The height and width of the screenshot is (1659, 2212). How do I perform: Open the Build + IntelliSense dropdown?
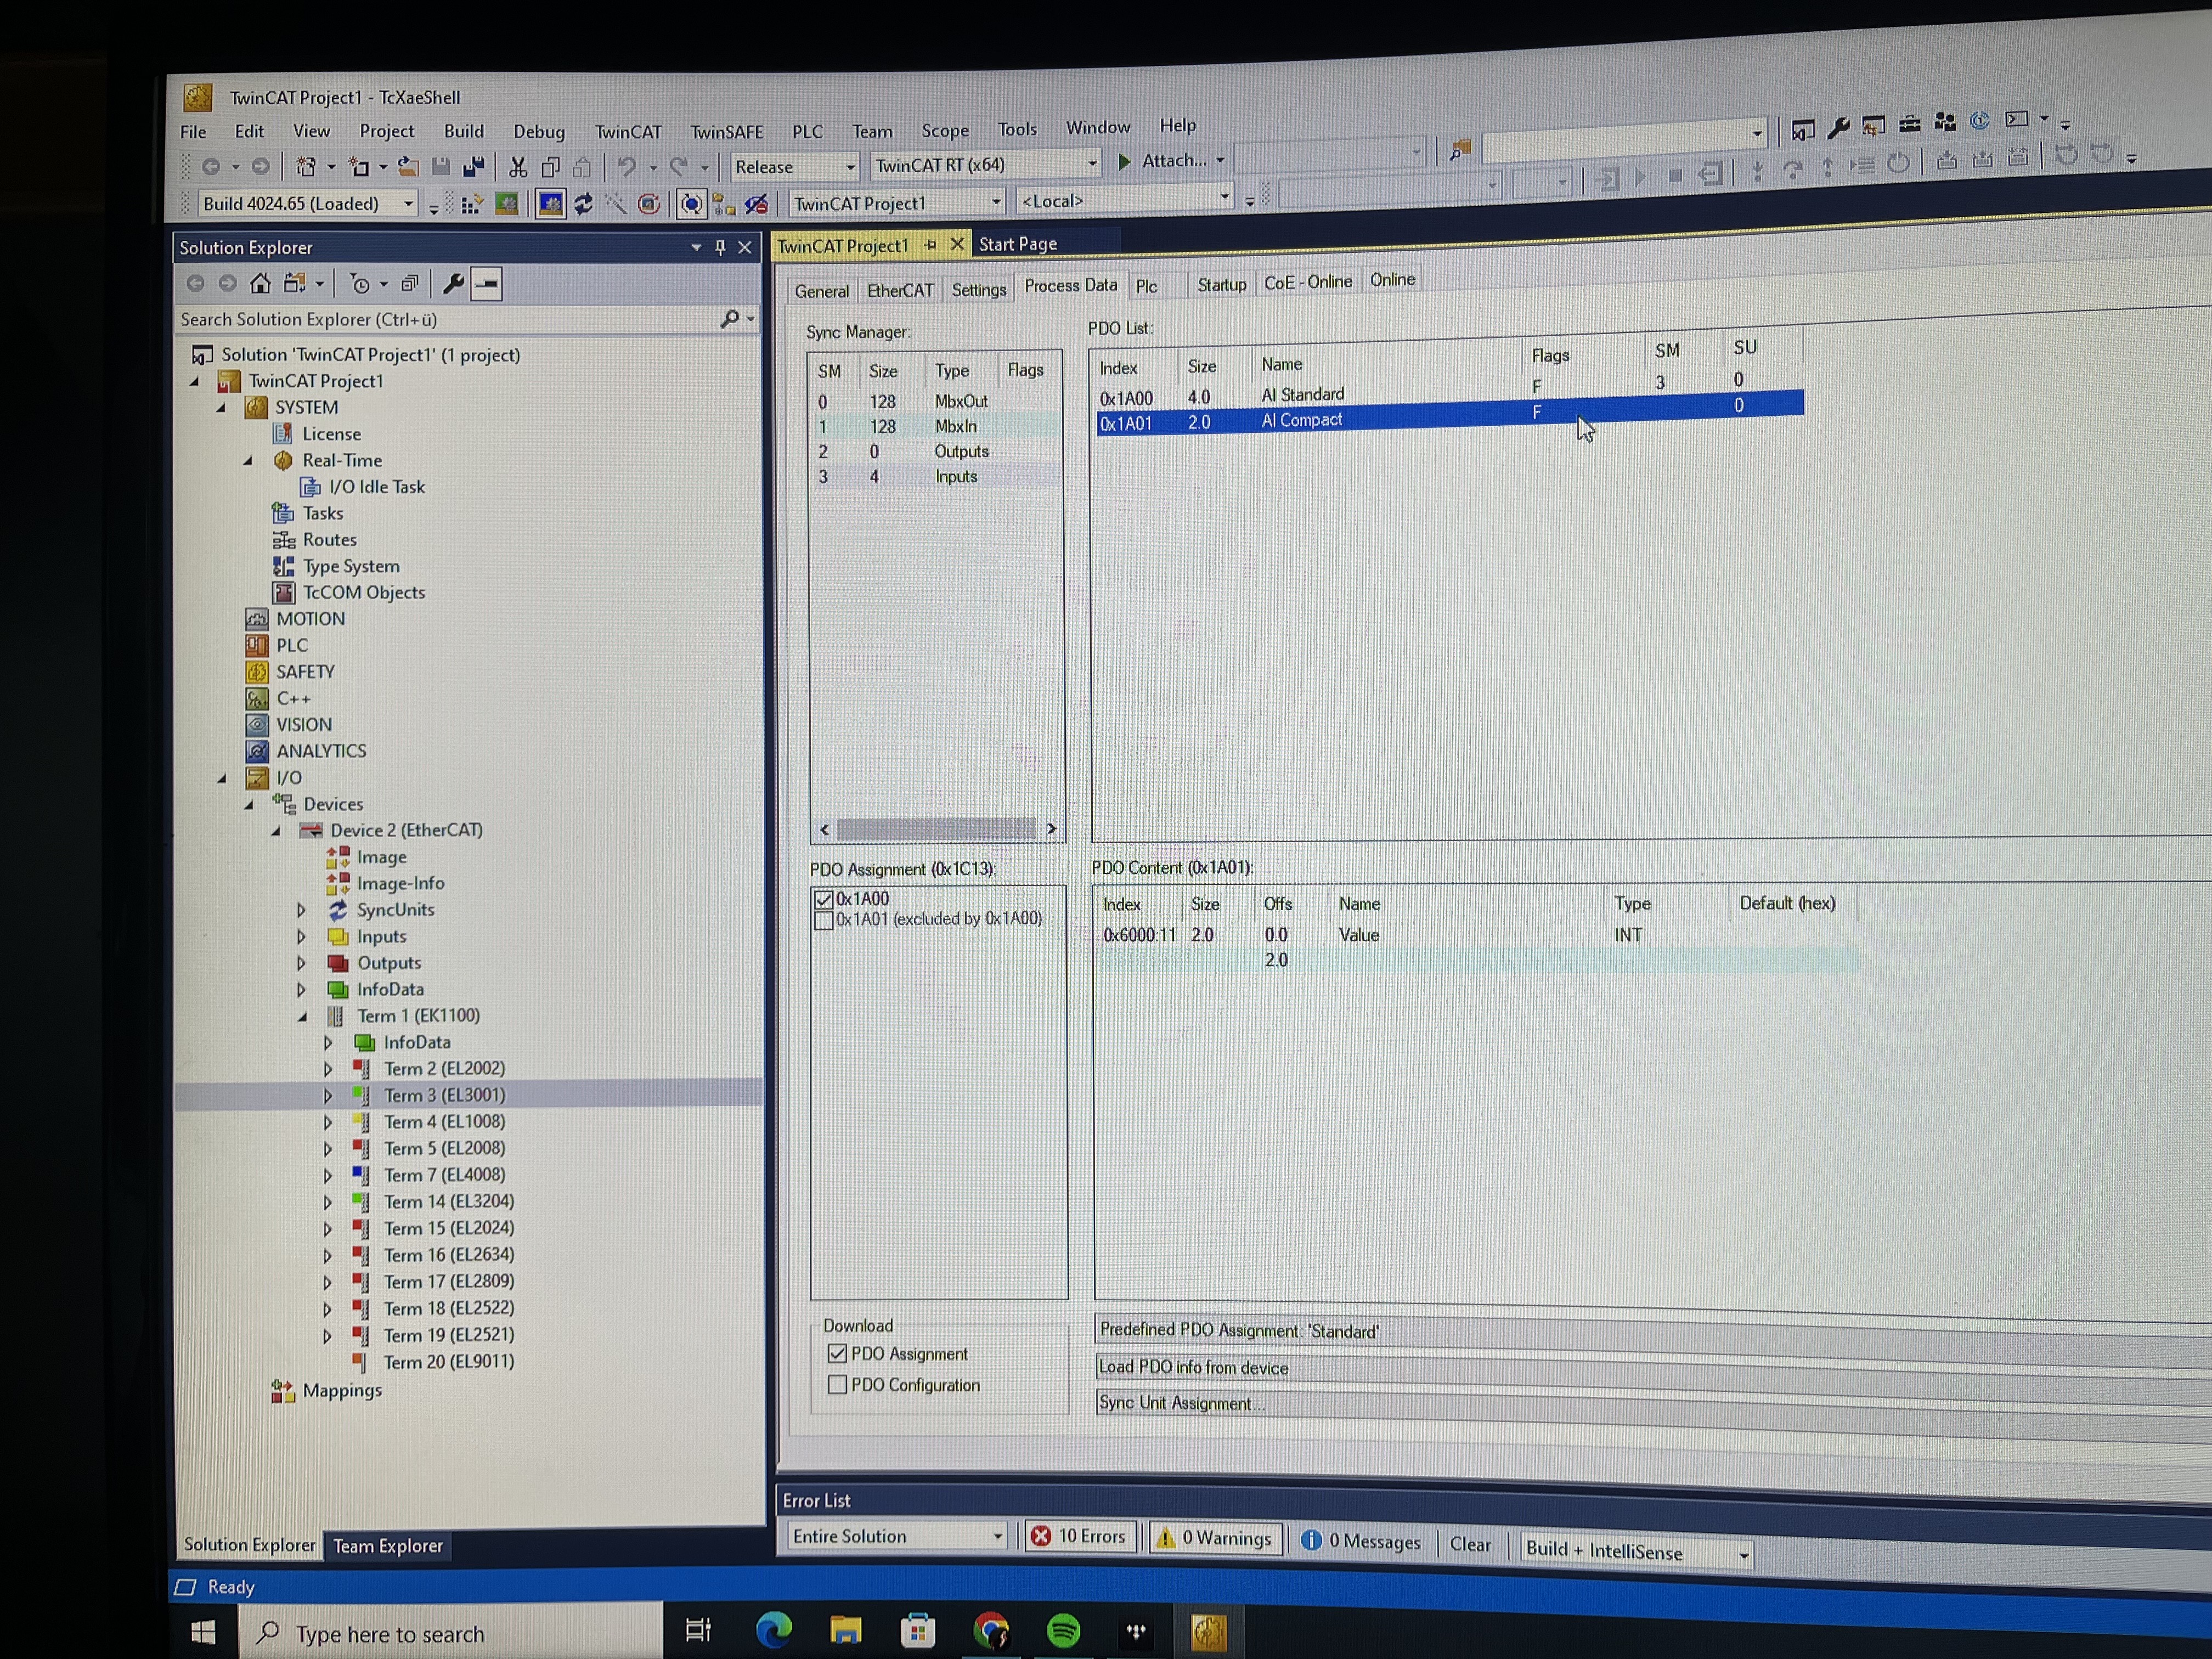[x=1636, y=1552]
